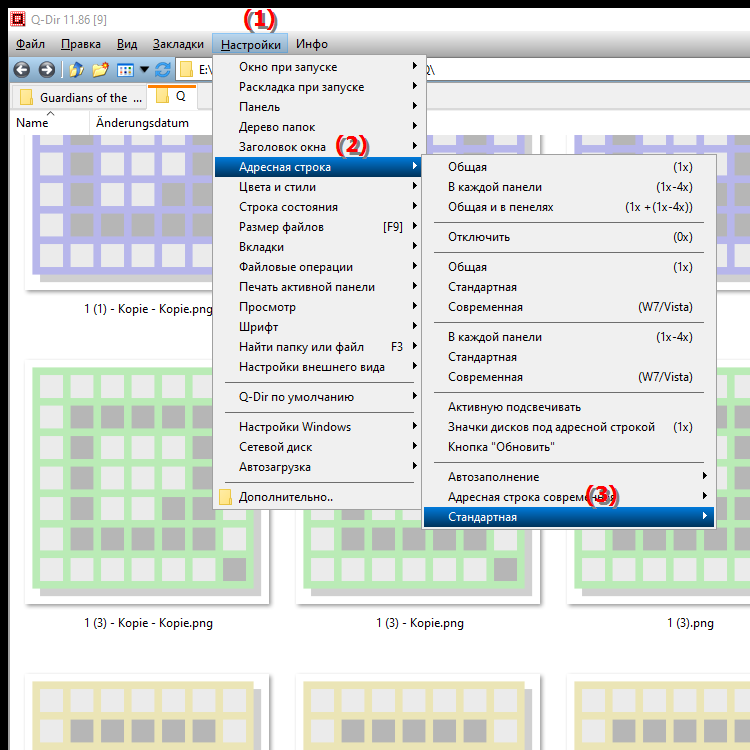Open the Адресная строка современная submenu

tap(569, 497)
